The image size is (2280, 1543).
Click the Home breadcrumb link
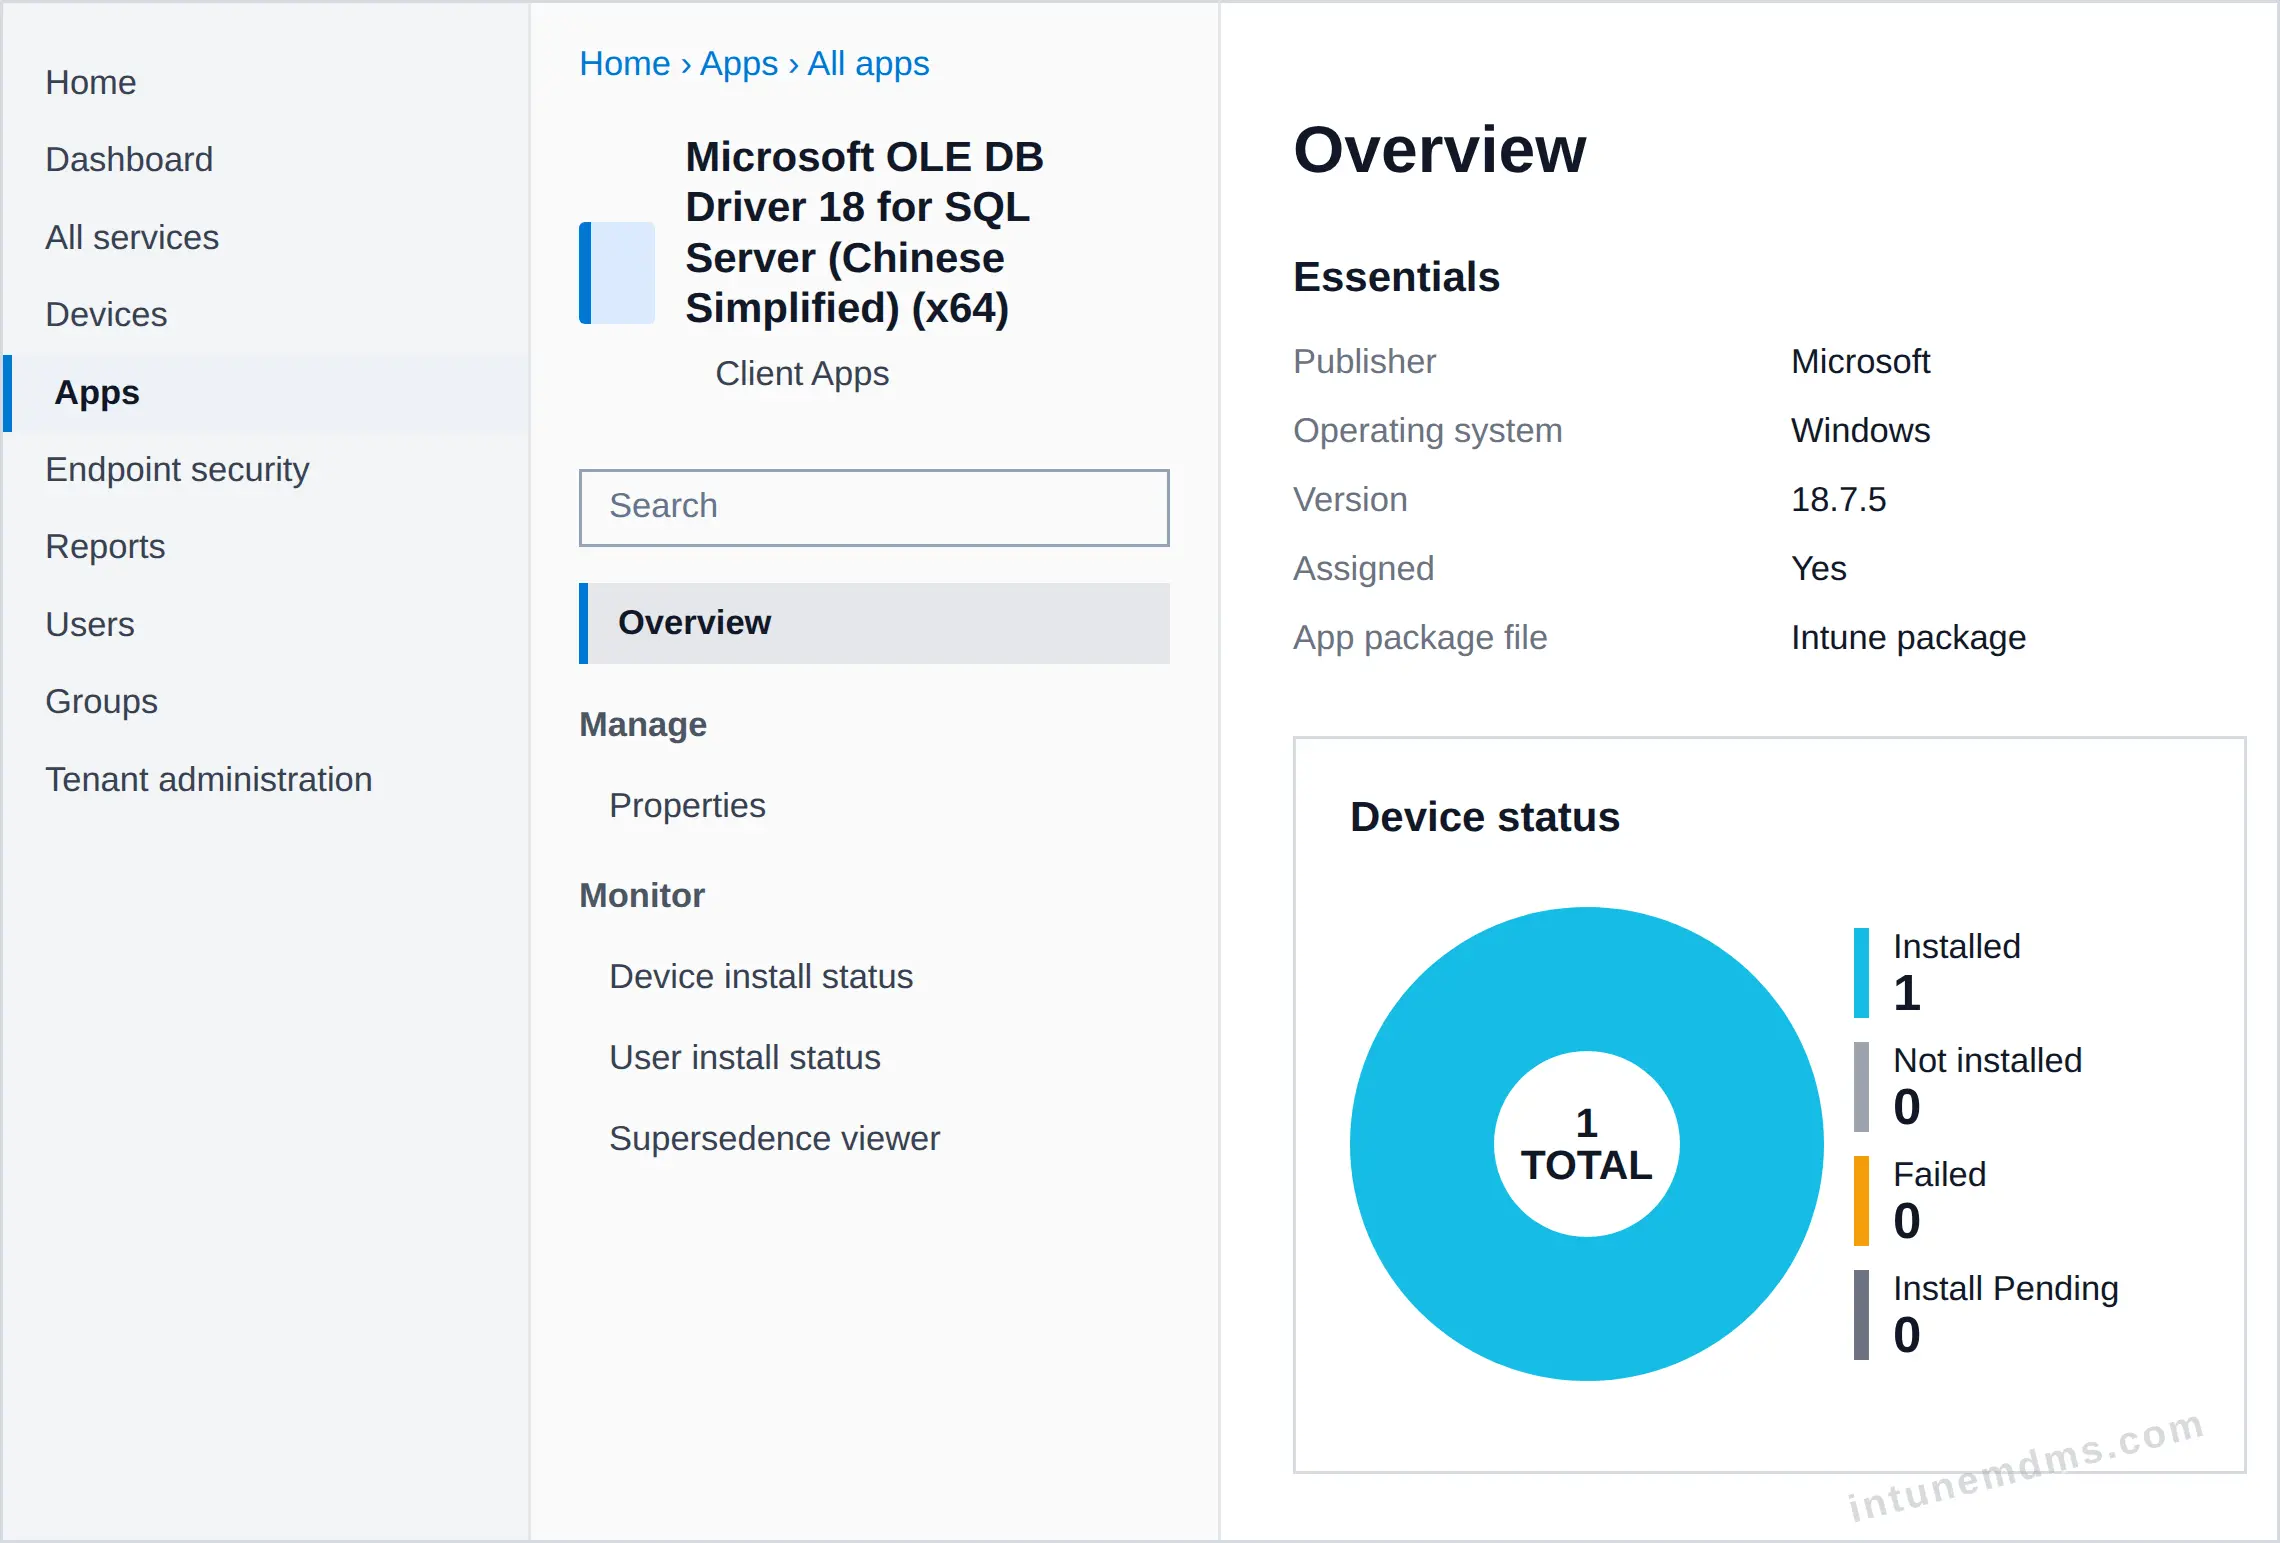(x=625, y=64)
